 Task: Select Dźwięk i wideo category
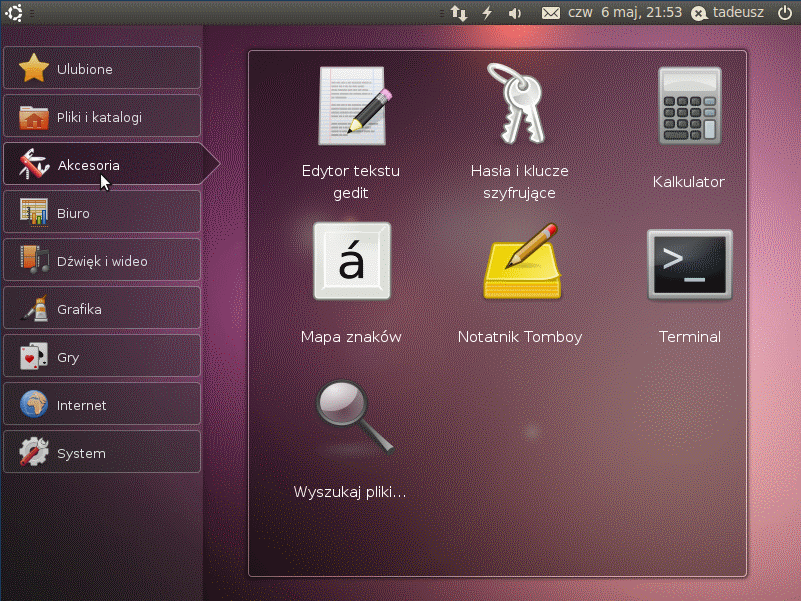tap(102, 261)
